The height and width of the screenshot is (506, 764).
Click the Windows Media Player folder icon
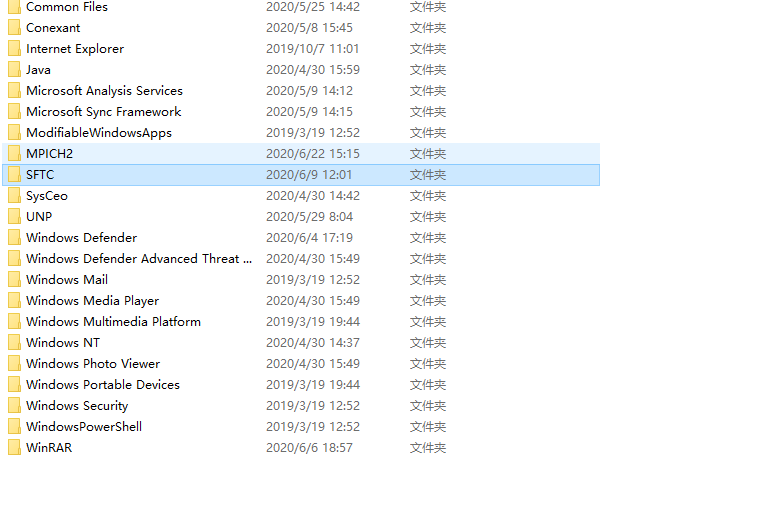click(15, 300)
